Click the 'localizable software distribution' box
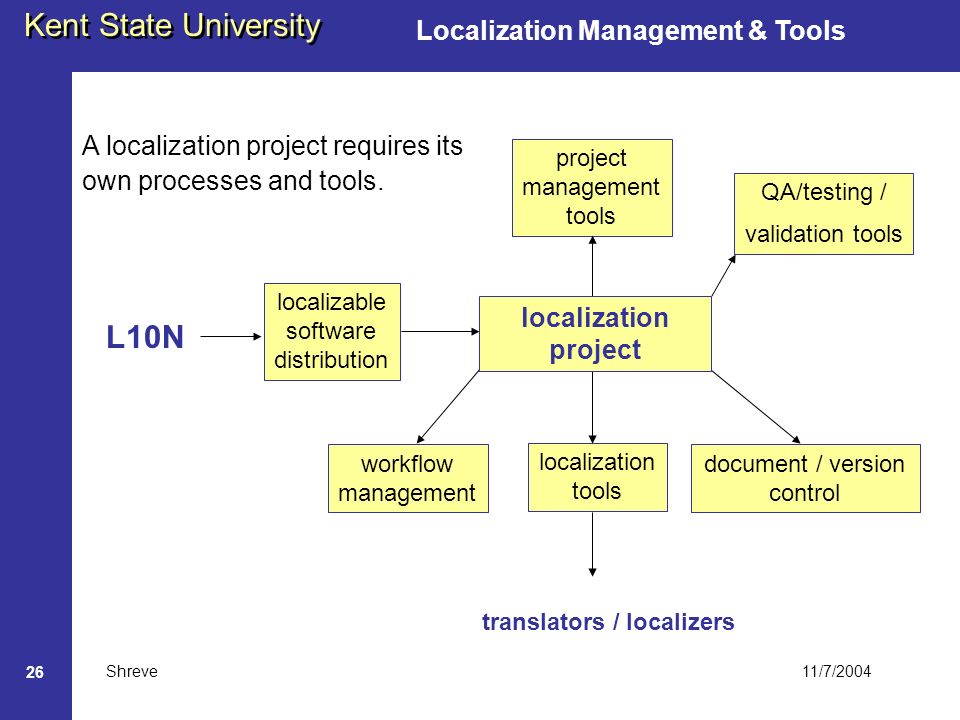Screen dimensions: 960x720 click(332, 332)
